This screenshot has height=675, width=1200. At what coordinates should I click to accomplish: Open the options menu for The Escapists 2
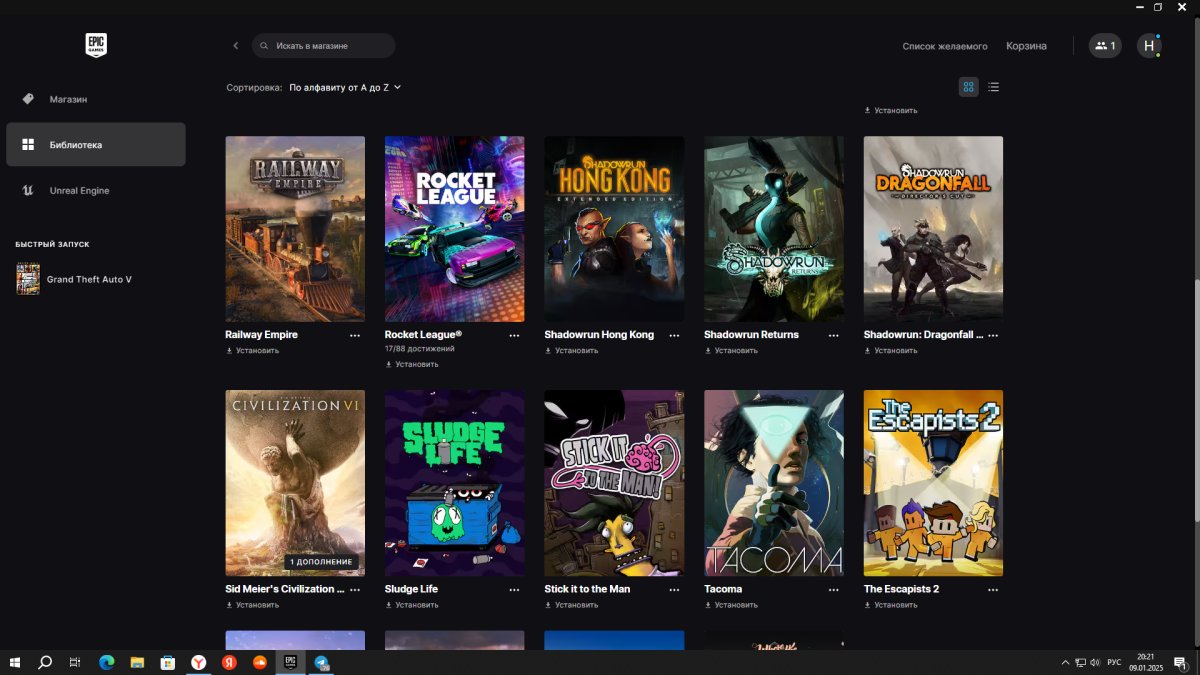[x=993, y=590]
